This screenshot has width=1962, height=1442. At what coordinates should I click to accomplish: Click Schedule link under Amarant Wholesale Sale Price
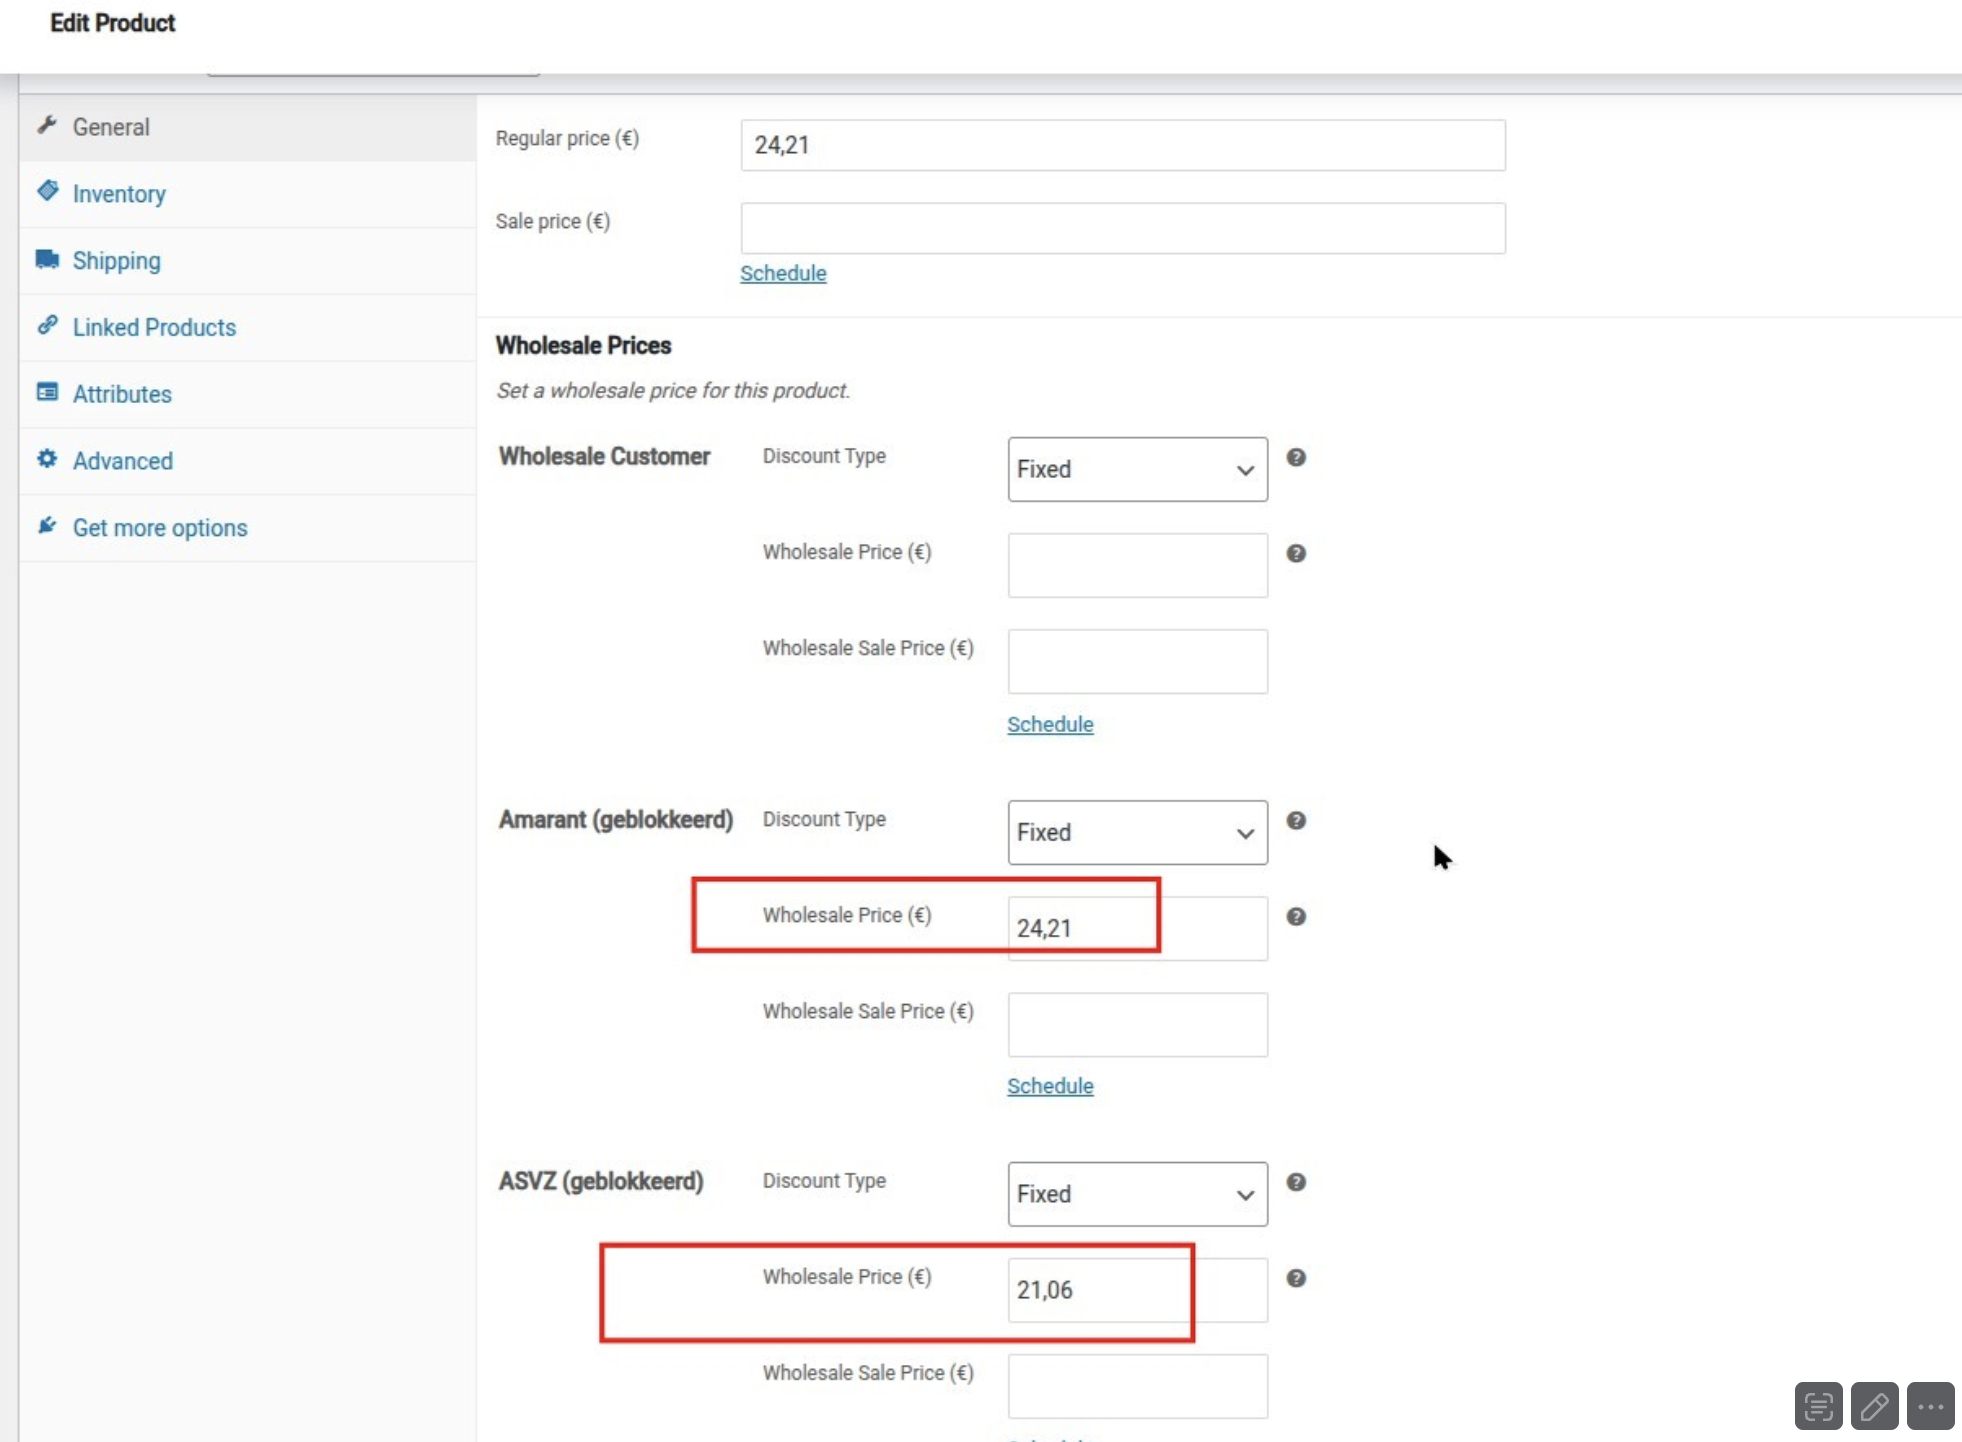coord(1050,1086)
